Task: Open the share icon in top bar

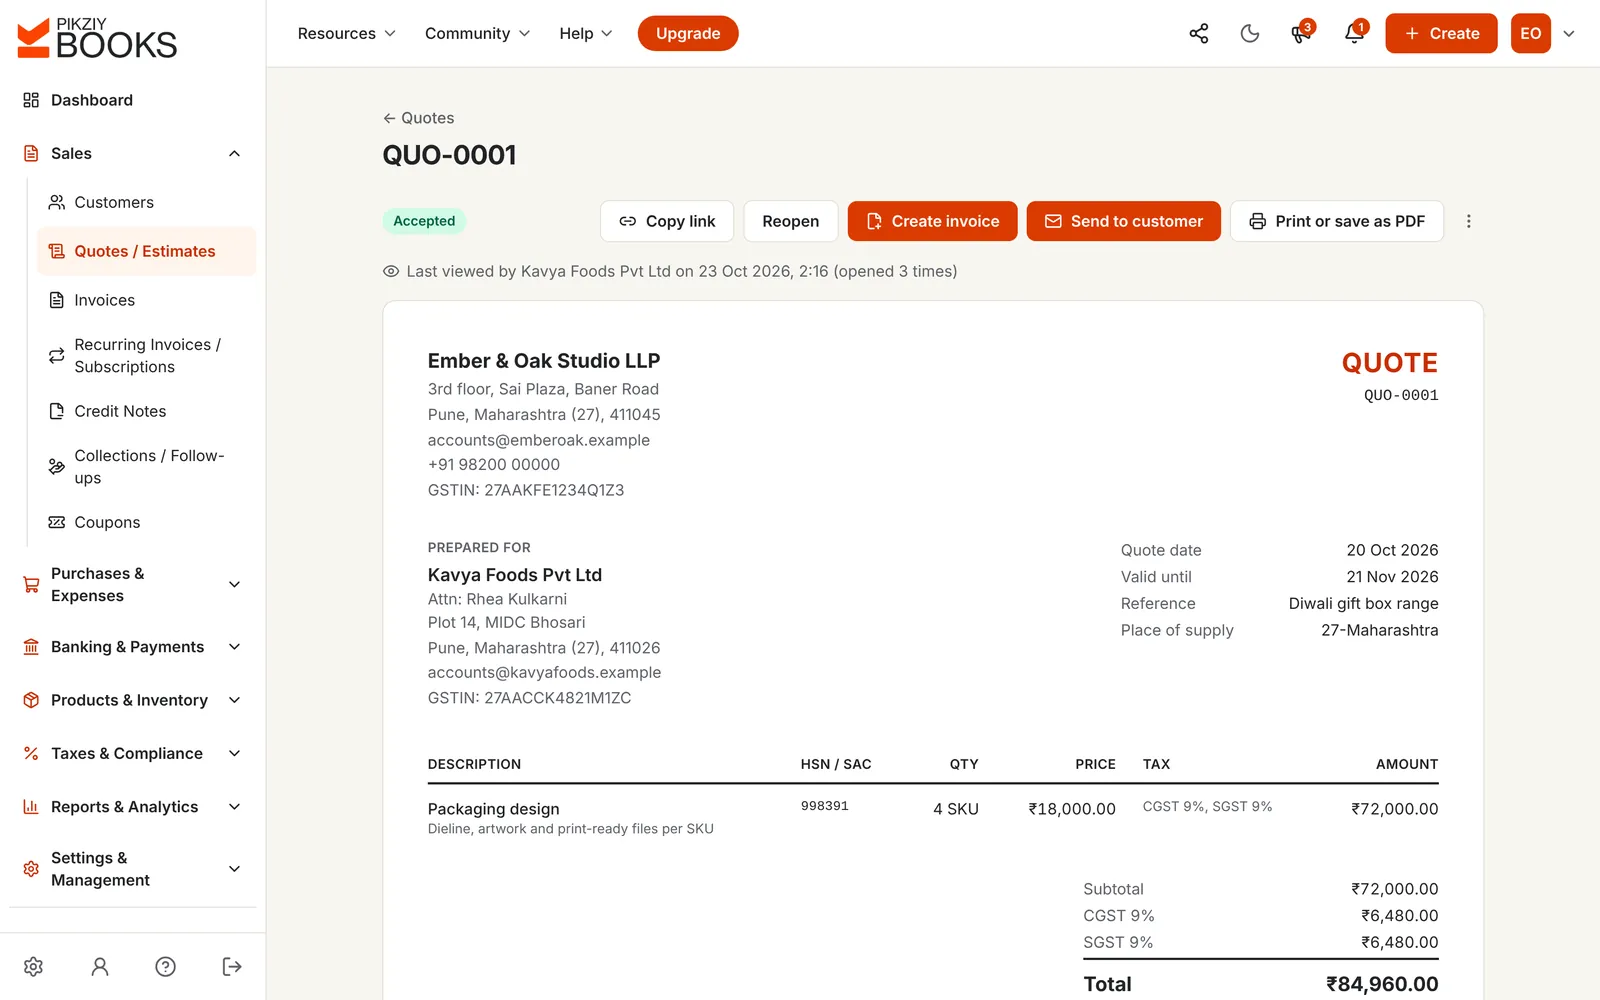Action: click(x=1199, y=34)
